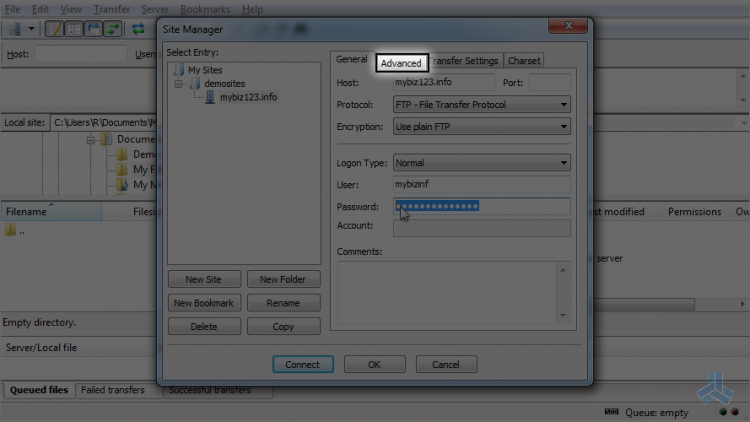Click the Copy button
Screen dimensions: 750x422
coord(283,326)
